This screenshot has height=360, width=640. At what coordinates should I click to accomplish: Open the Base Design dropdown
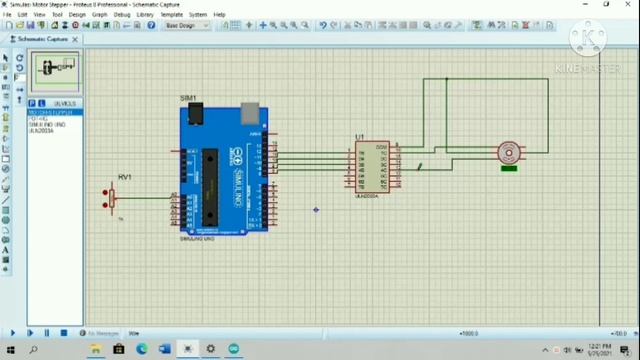click(187, 25)
